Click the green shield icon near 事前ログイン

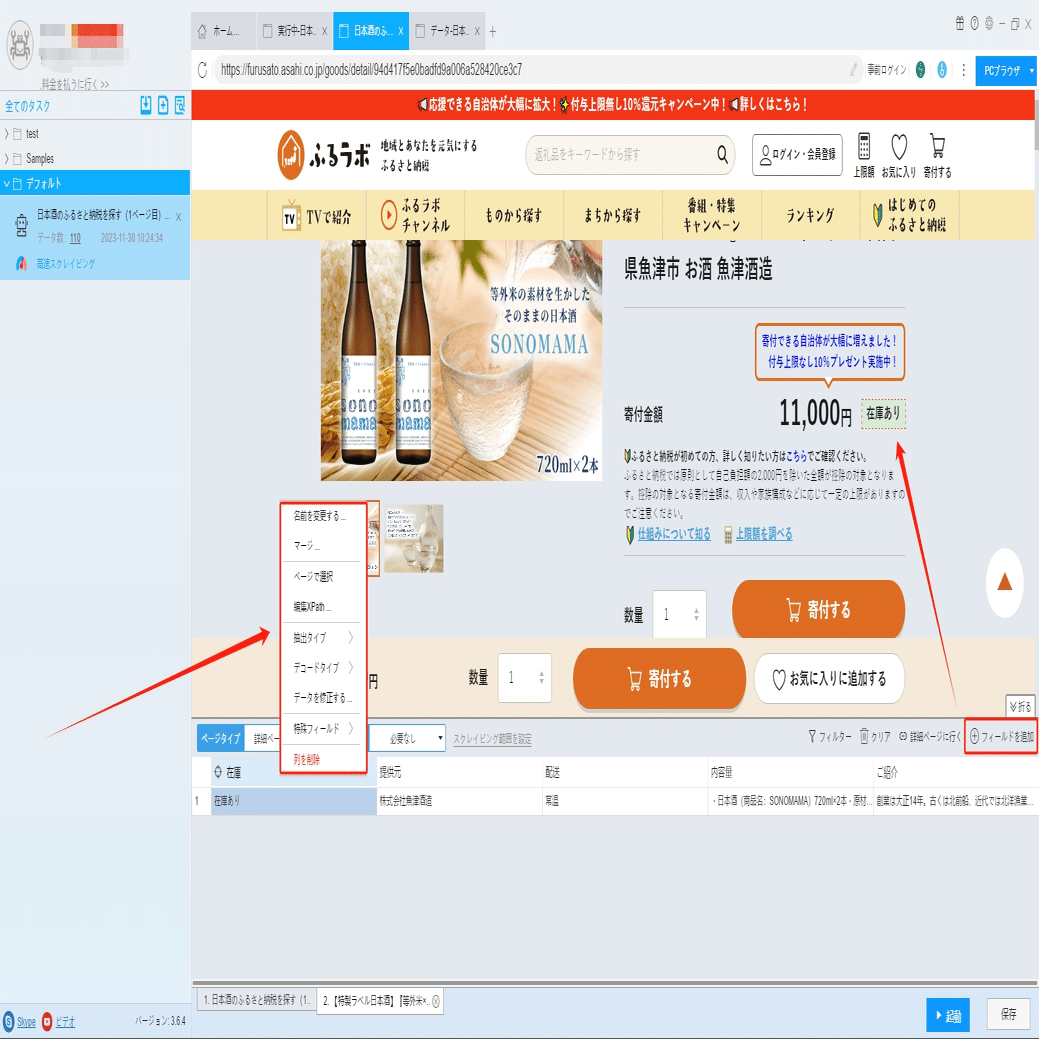tap(920, 70)
